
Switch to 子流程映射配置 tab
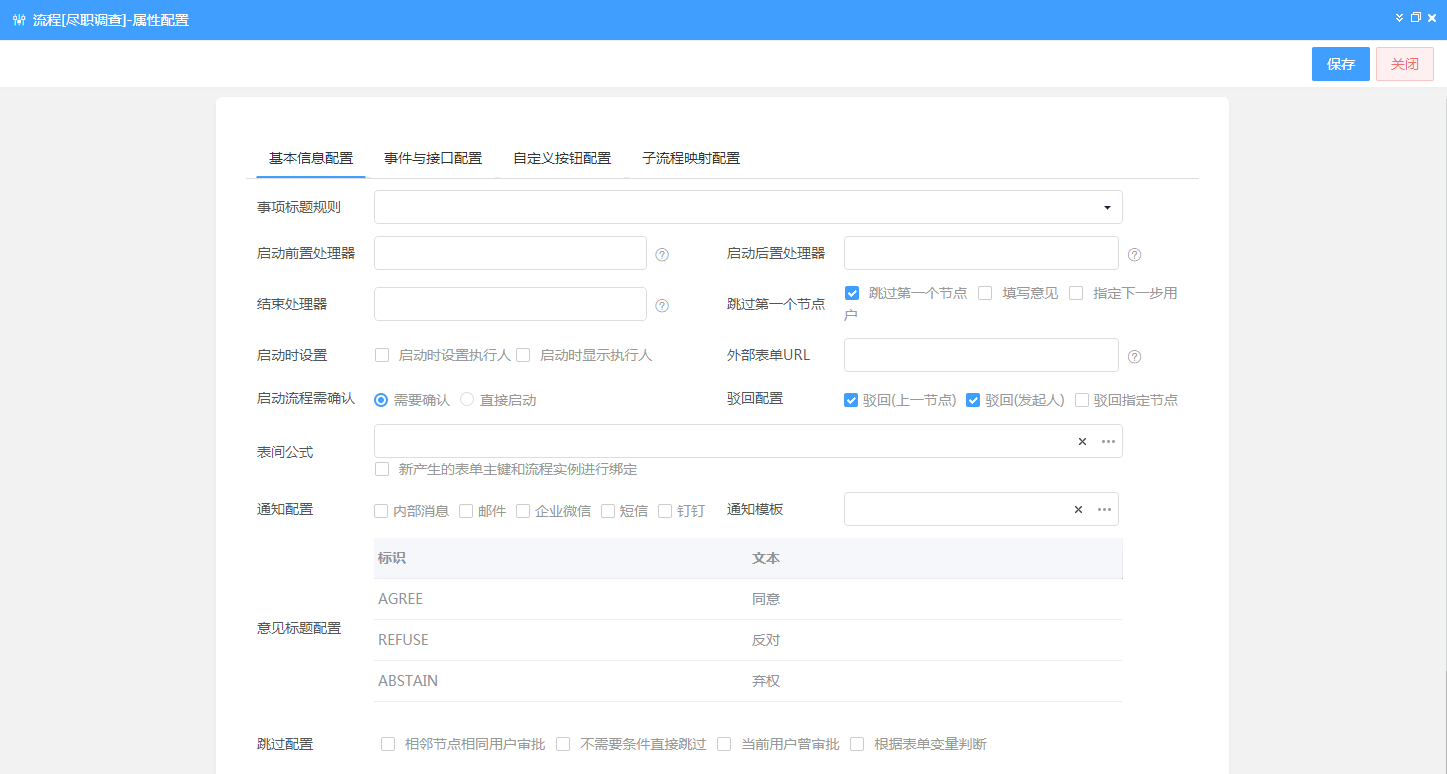(691, 158)
